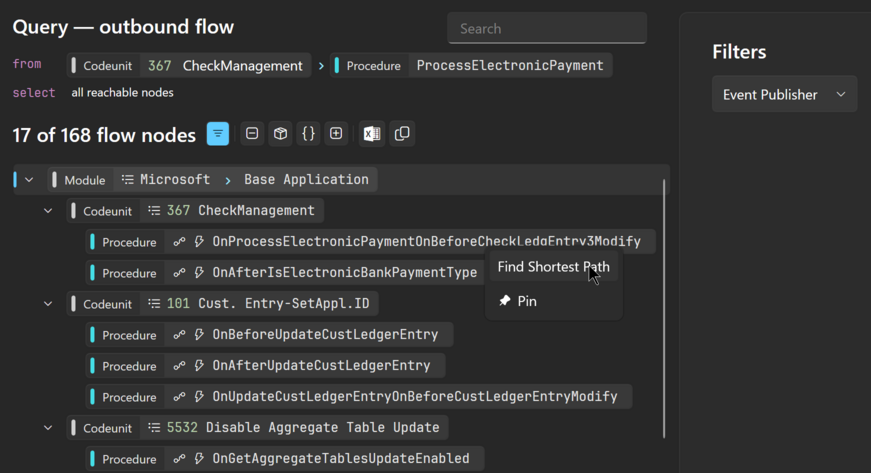Click the link icon beside OnBeforeUpdateCustLedgerEntry

click(179, 335)
